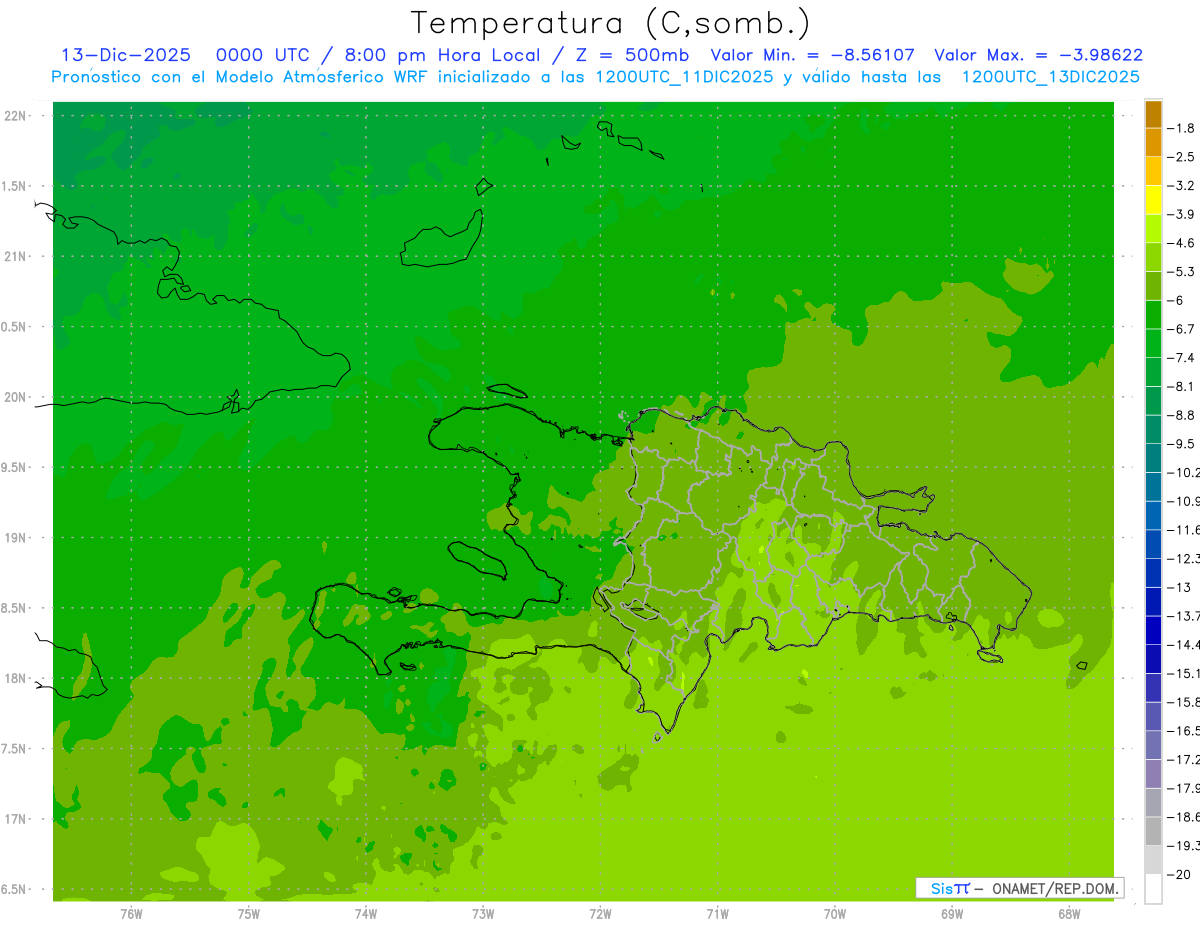Screen dimensions: 1200x927
Task: Select the '0000 UTC' time text
Action: 262,55
